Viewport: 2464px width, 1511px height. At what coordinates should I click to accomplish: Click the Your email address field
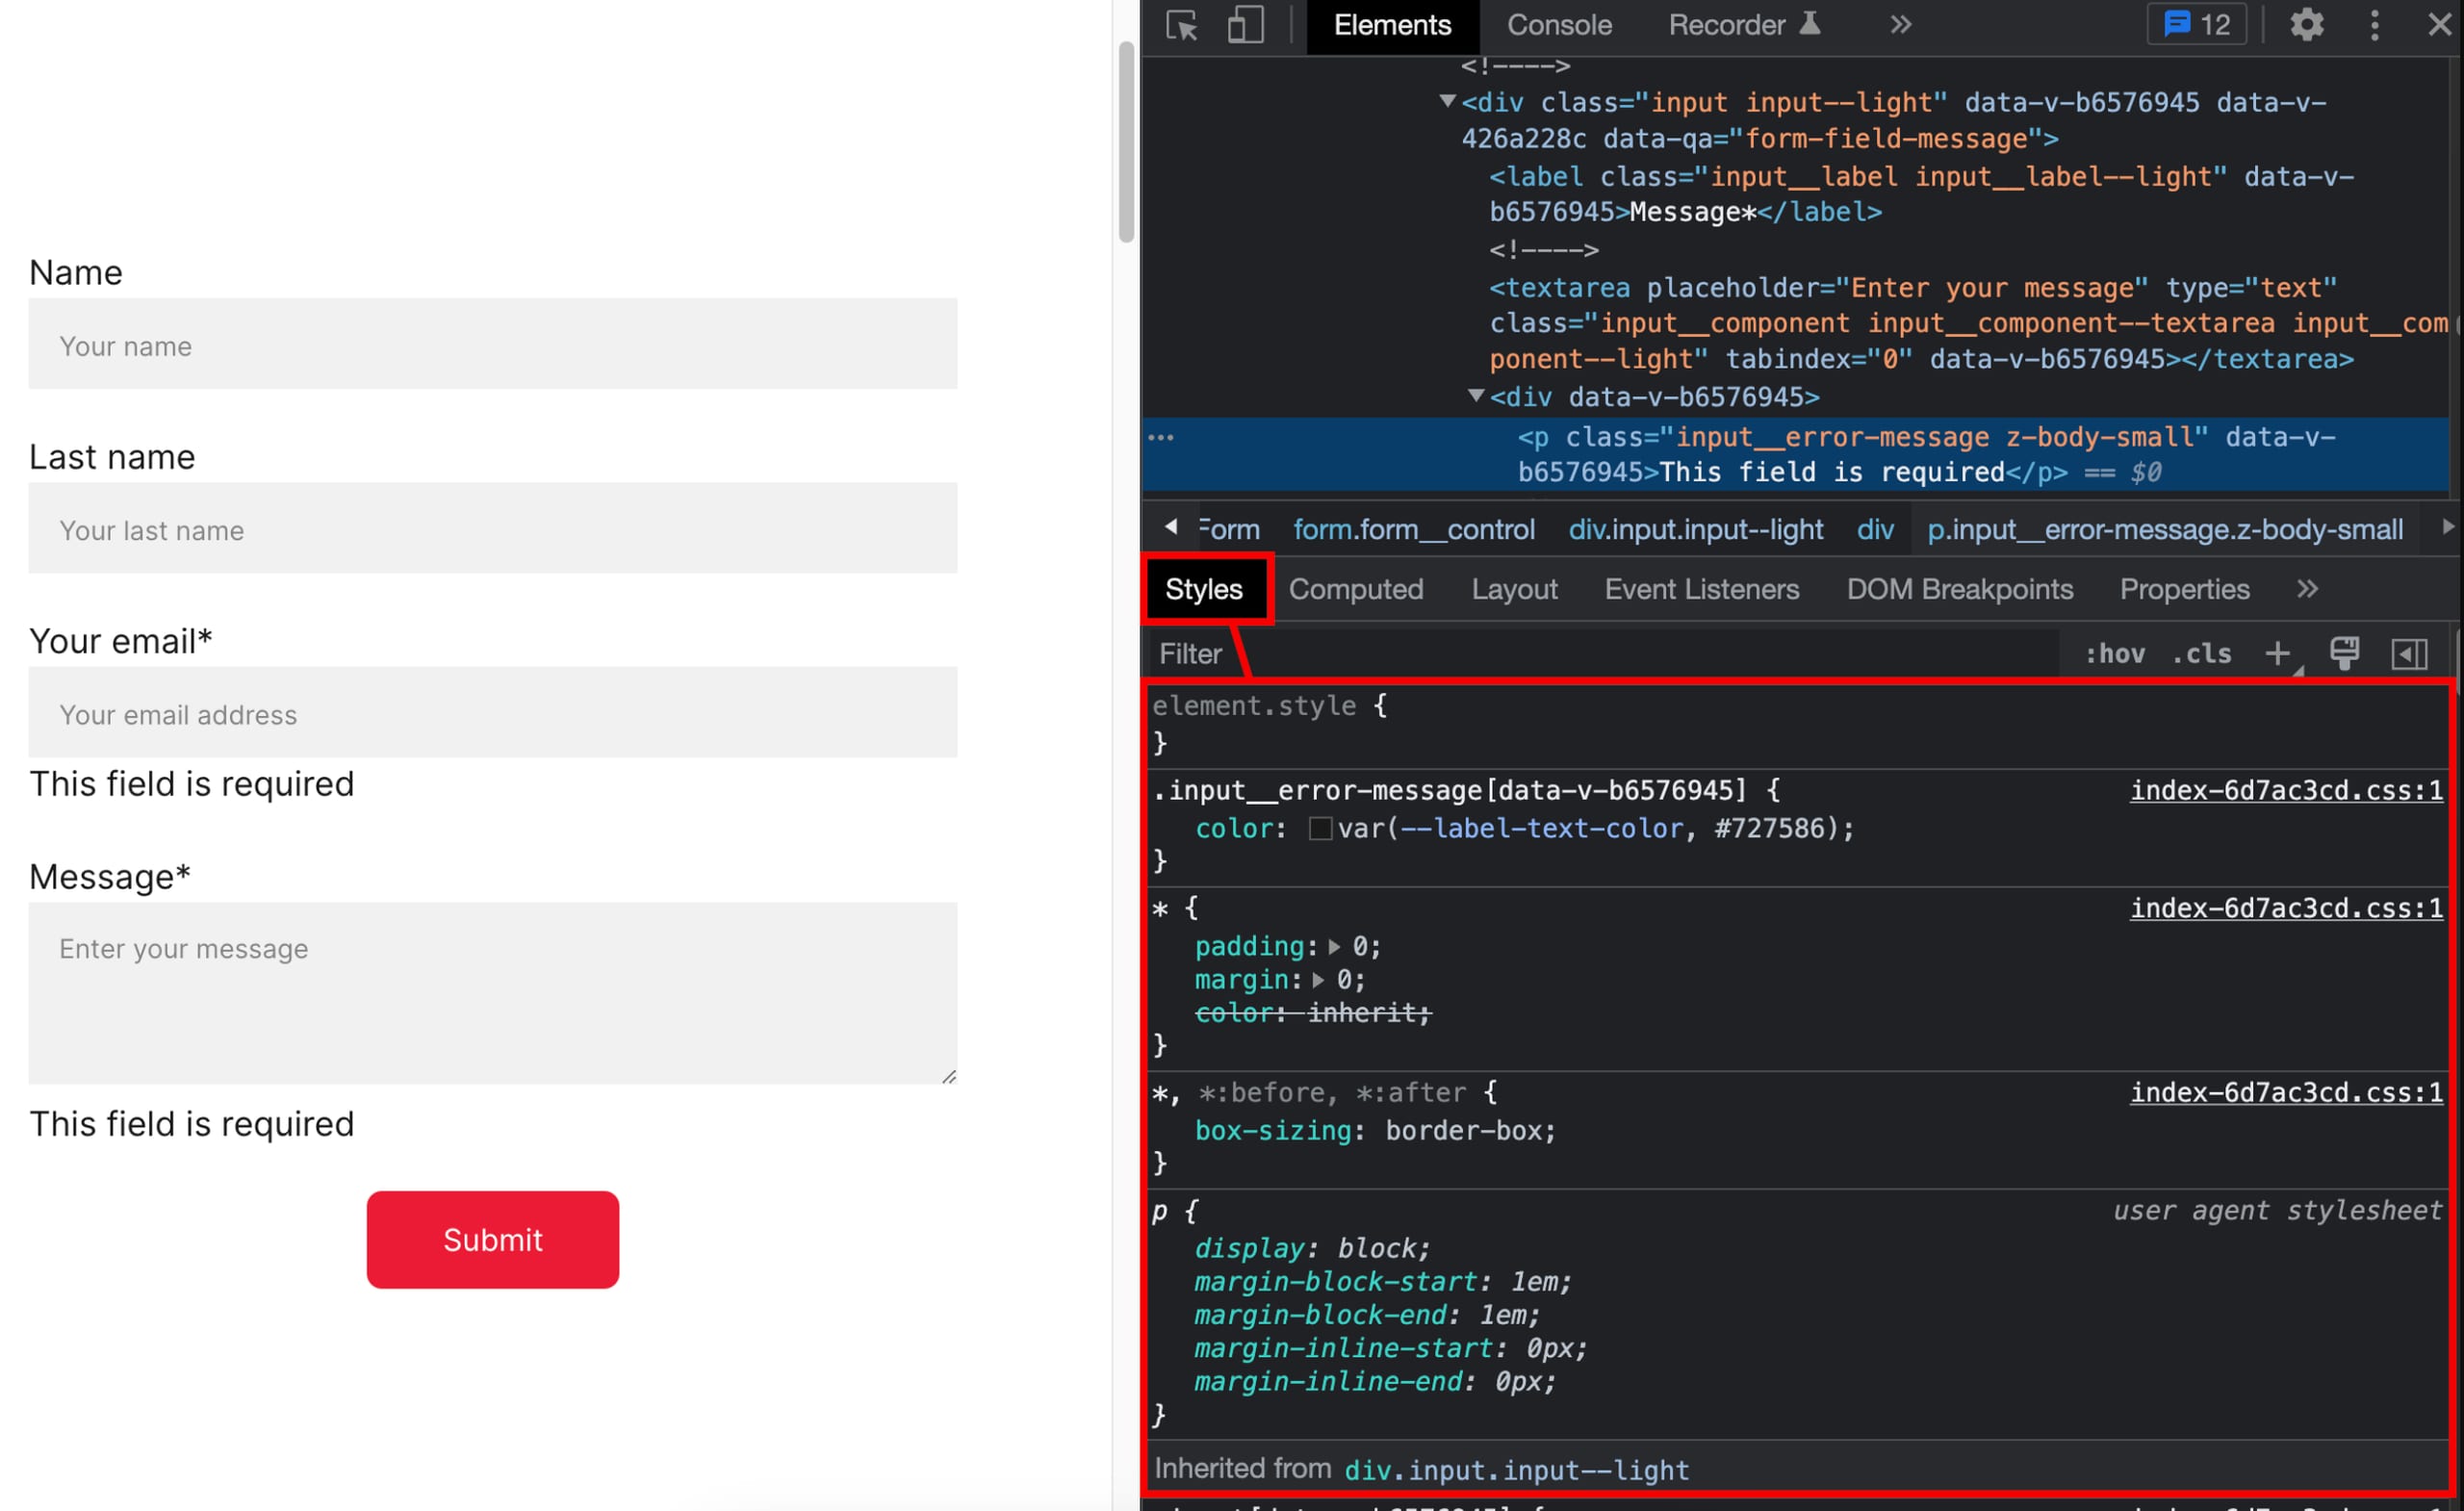pos(492,714)
